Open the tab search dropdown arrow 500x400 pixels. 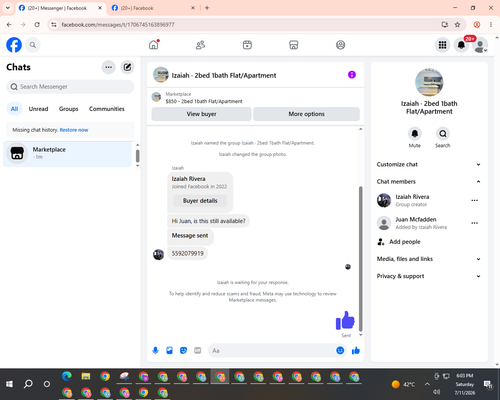click(x=8, y=8)
